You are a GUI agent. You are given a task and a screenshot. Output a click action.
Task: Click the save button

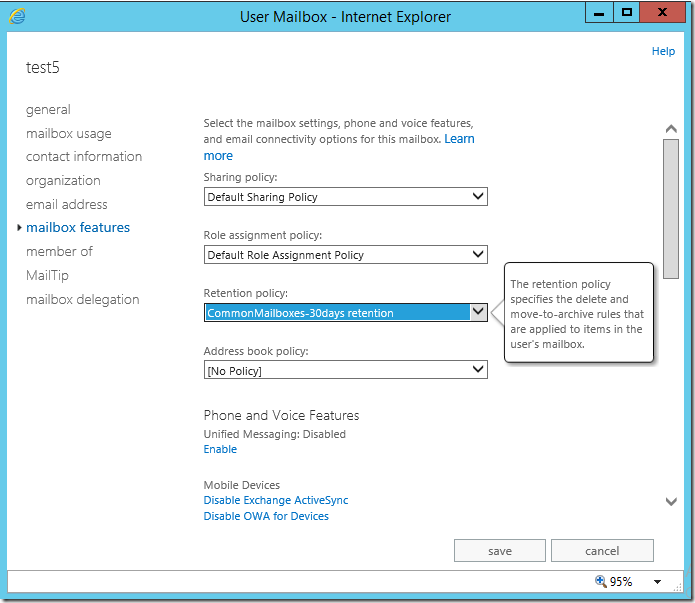click(500, 551)
